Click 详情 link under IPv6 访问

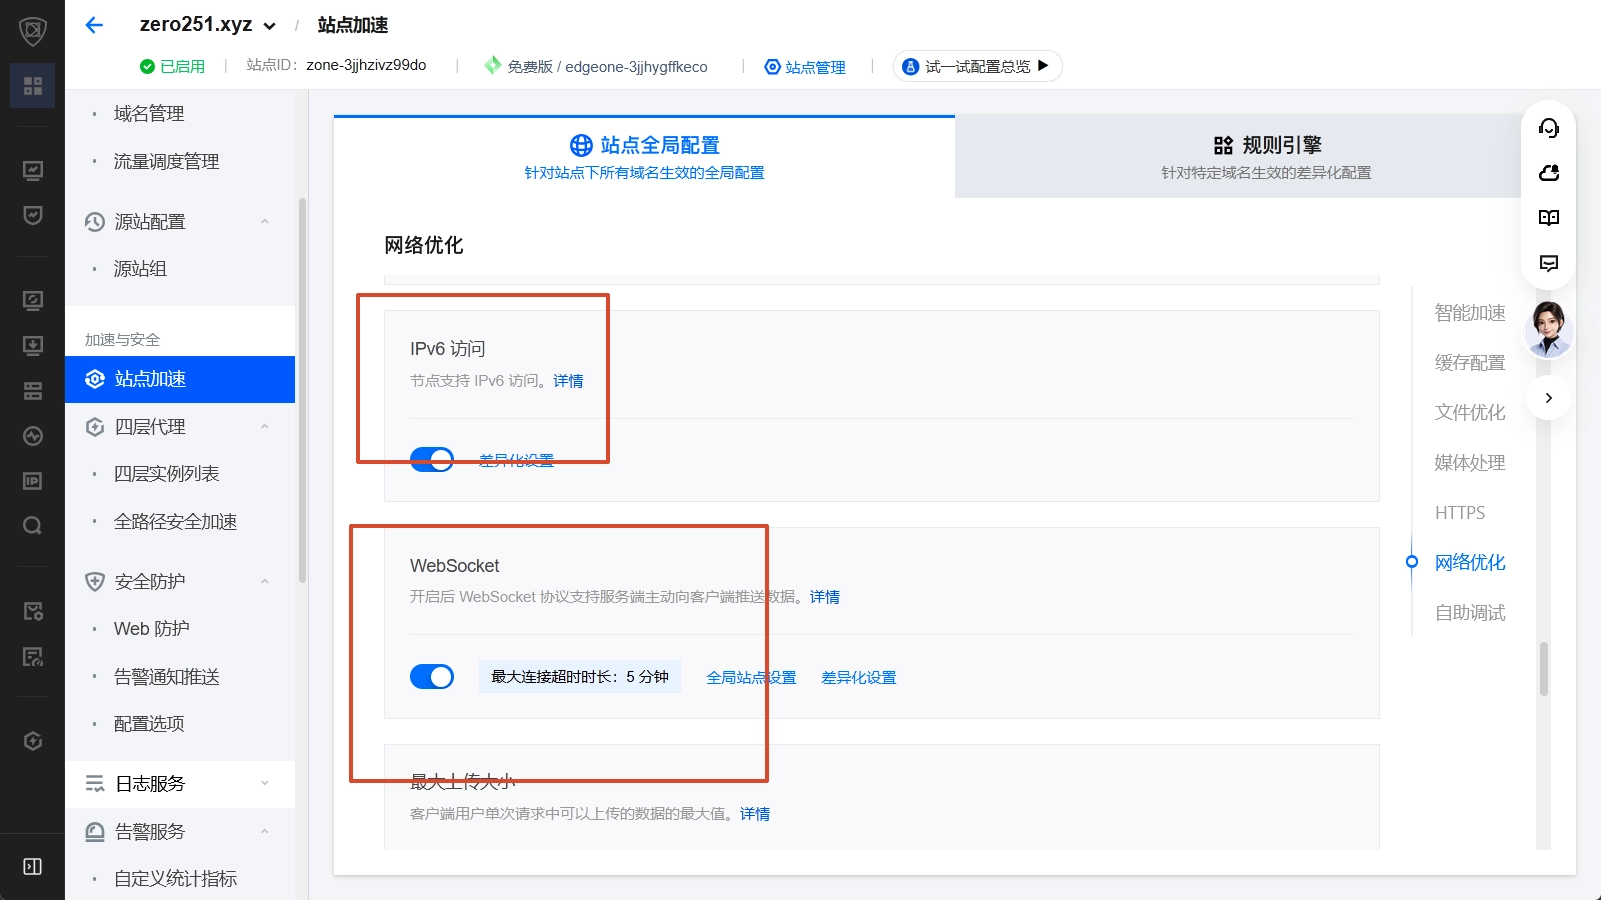point(568,381)
